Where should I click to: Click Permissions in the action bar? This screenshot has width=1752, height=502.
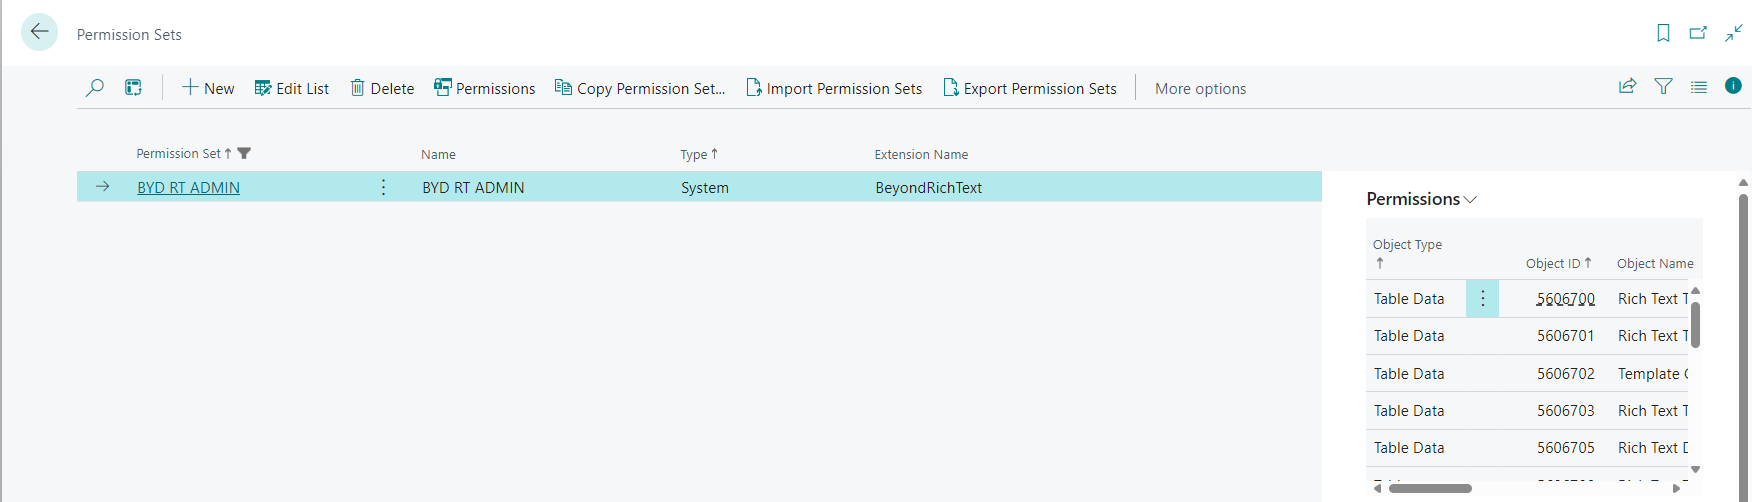click(x=485, y=89)
